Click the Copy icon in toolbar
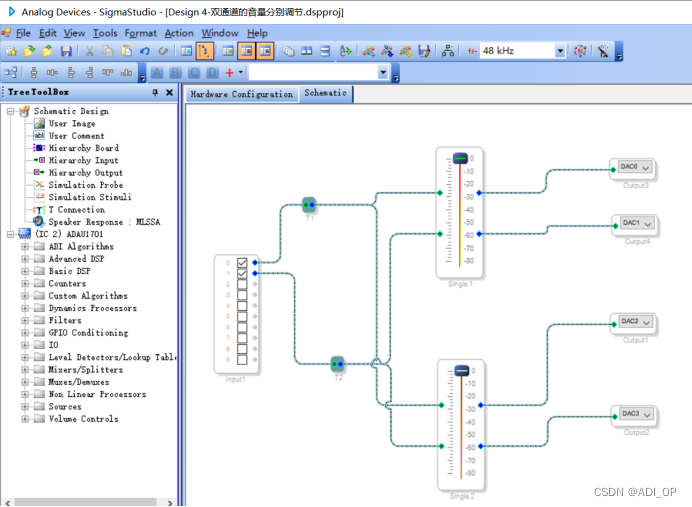Screen dimensions: 692x507 (x=108, y=51)
